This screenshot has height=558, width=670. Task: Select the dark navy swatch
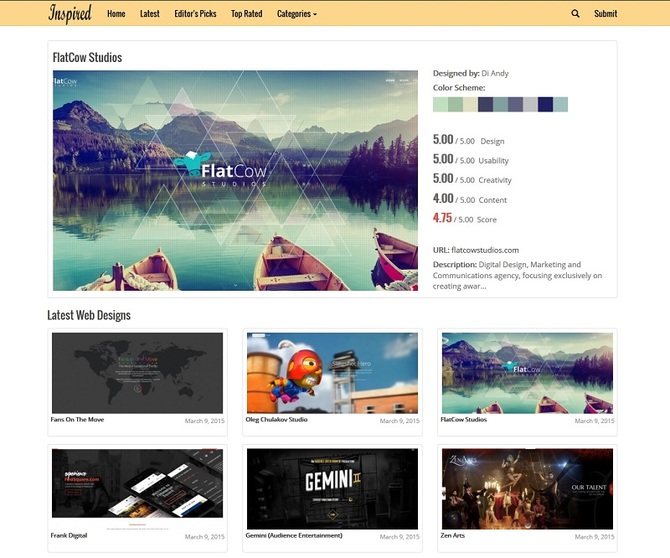[545, 104]
